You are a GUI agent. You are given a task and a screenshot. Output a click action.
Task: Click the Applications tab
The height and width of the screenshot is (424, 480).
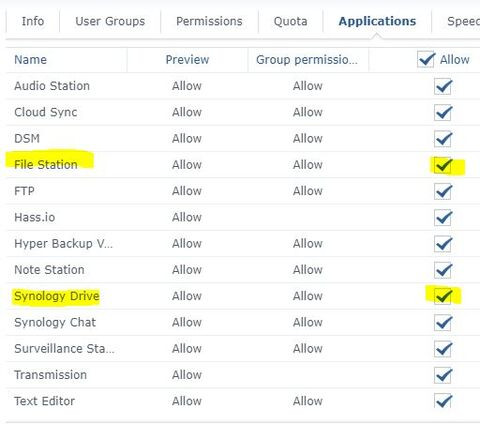coord(377,21)
